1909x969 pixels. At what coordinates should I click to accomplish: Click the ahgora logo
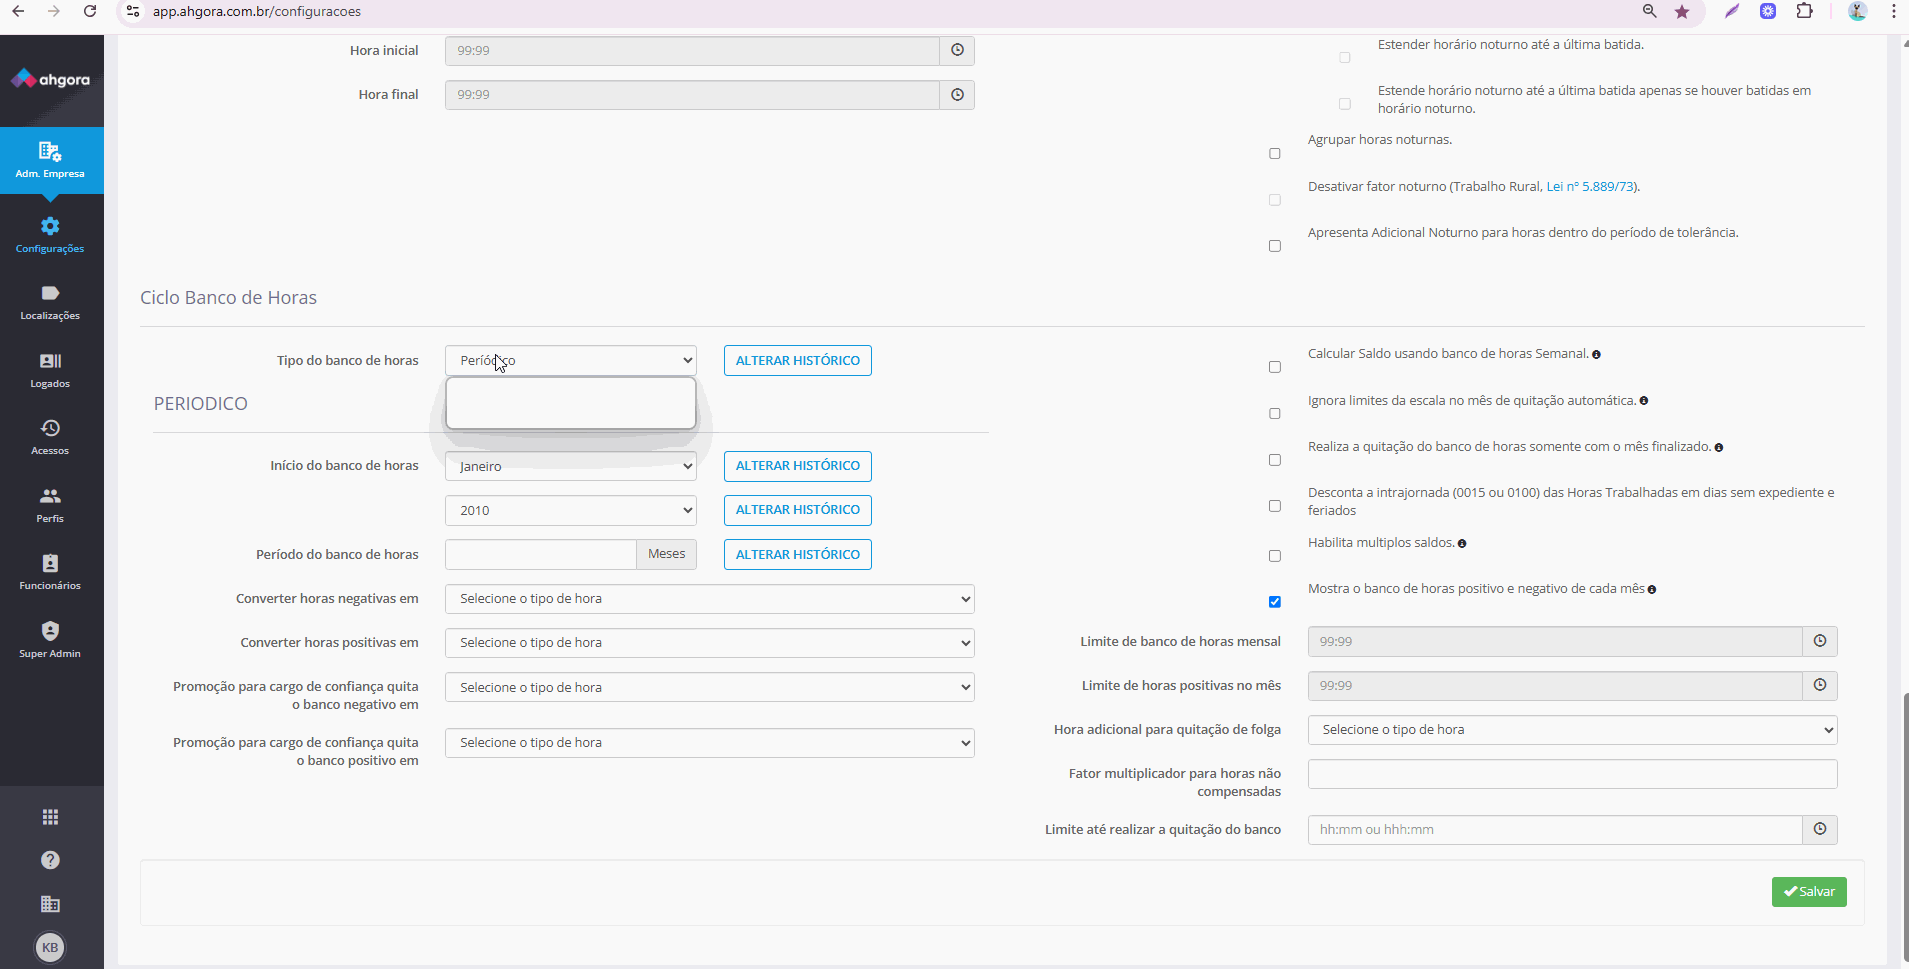50,79
